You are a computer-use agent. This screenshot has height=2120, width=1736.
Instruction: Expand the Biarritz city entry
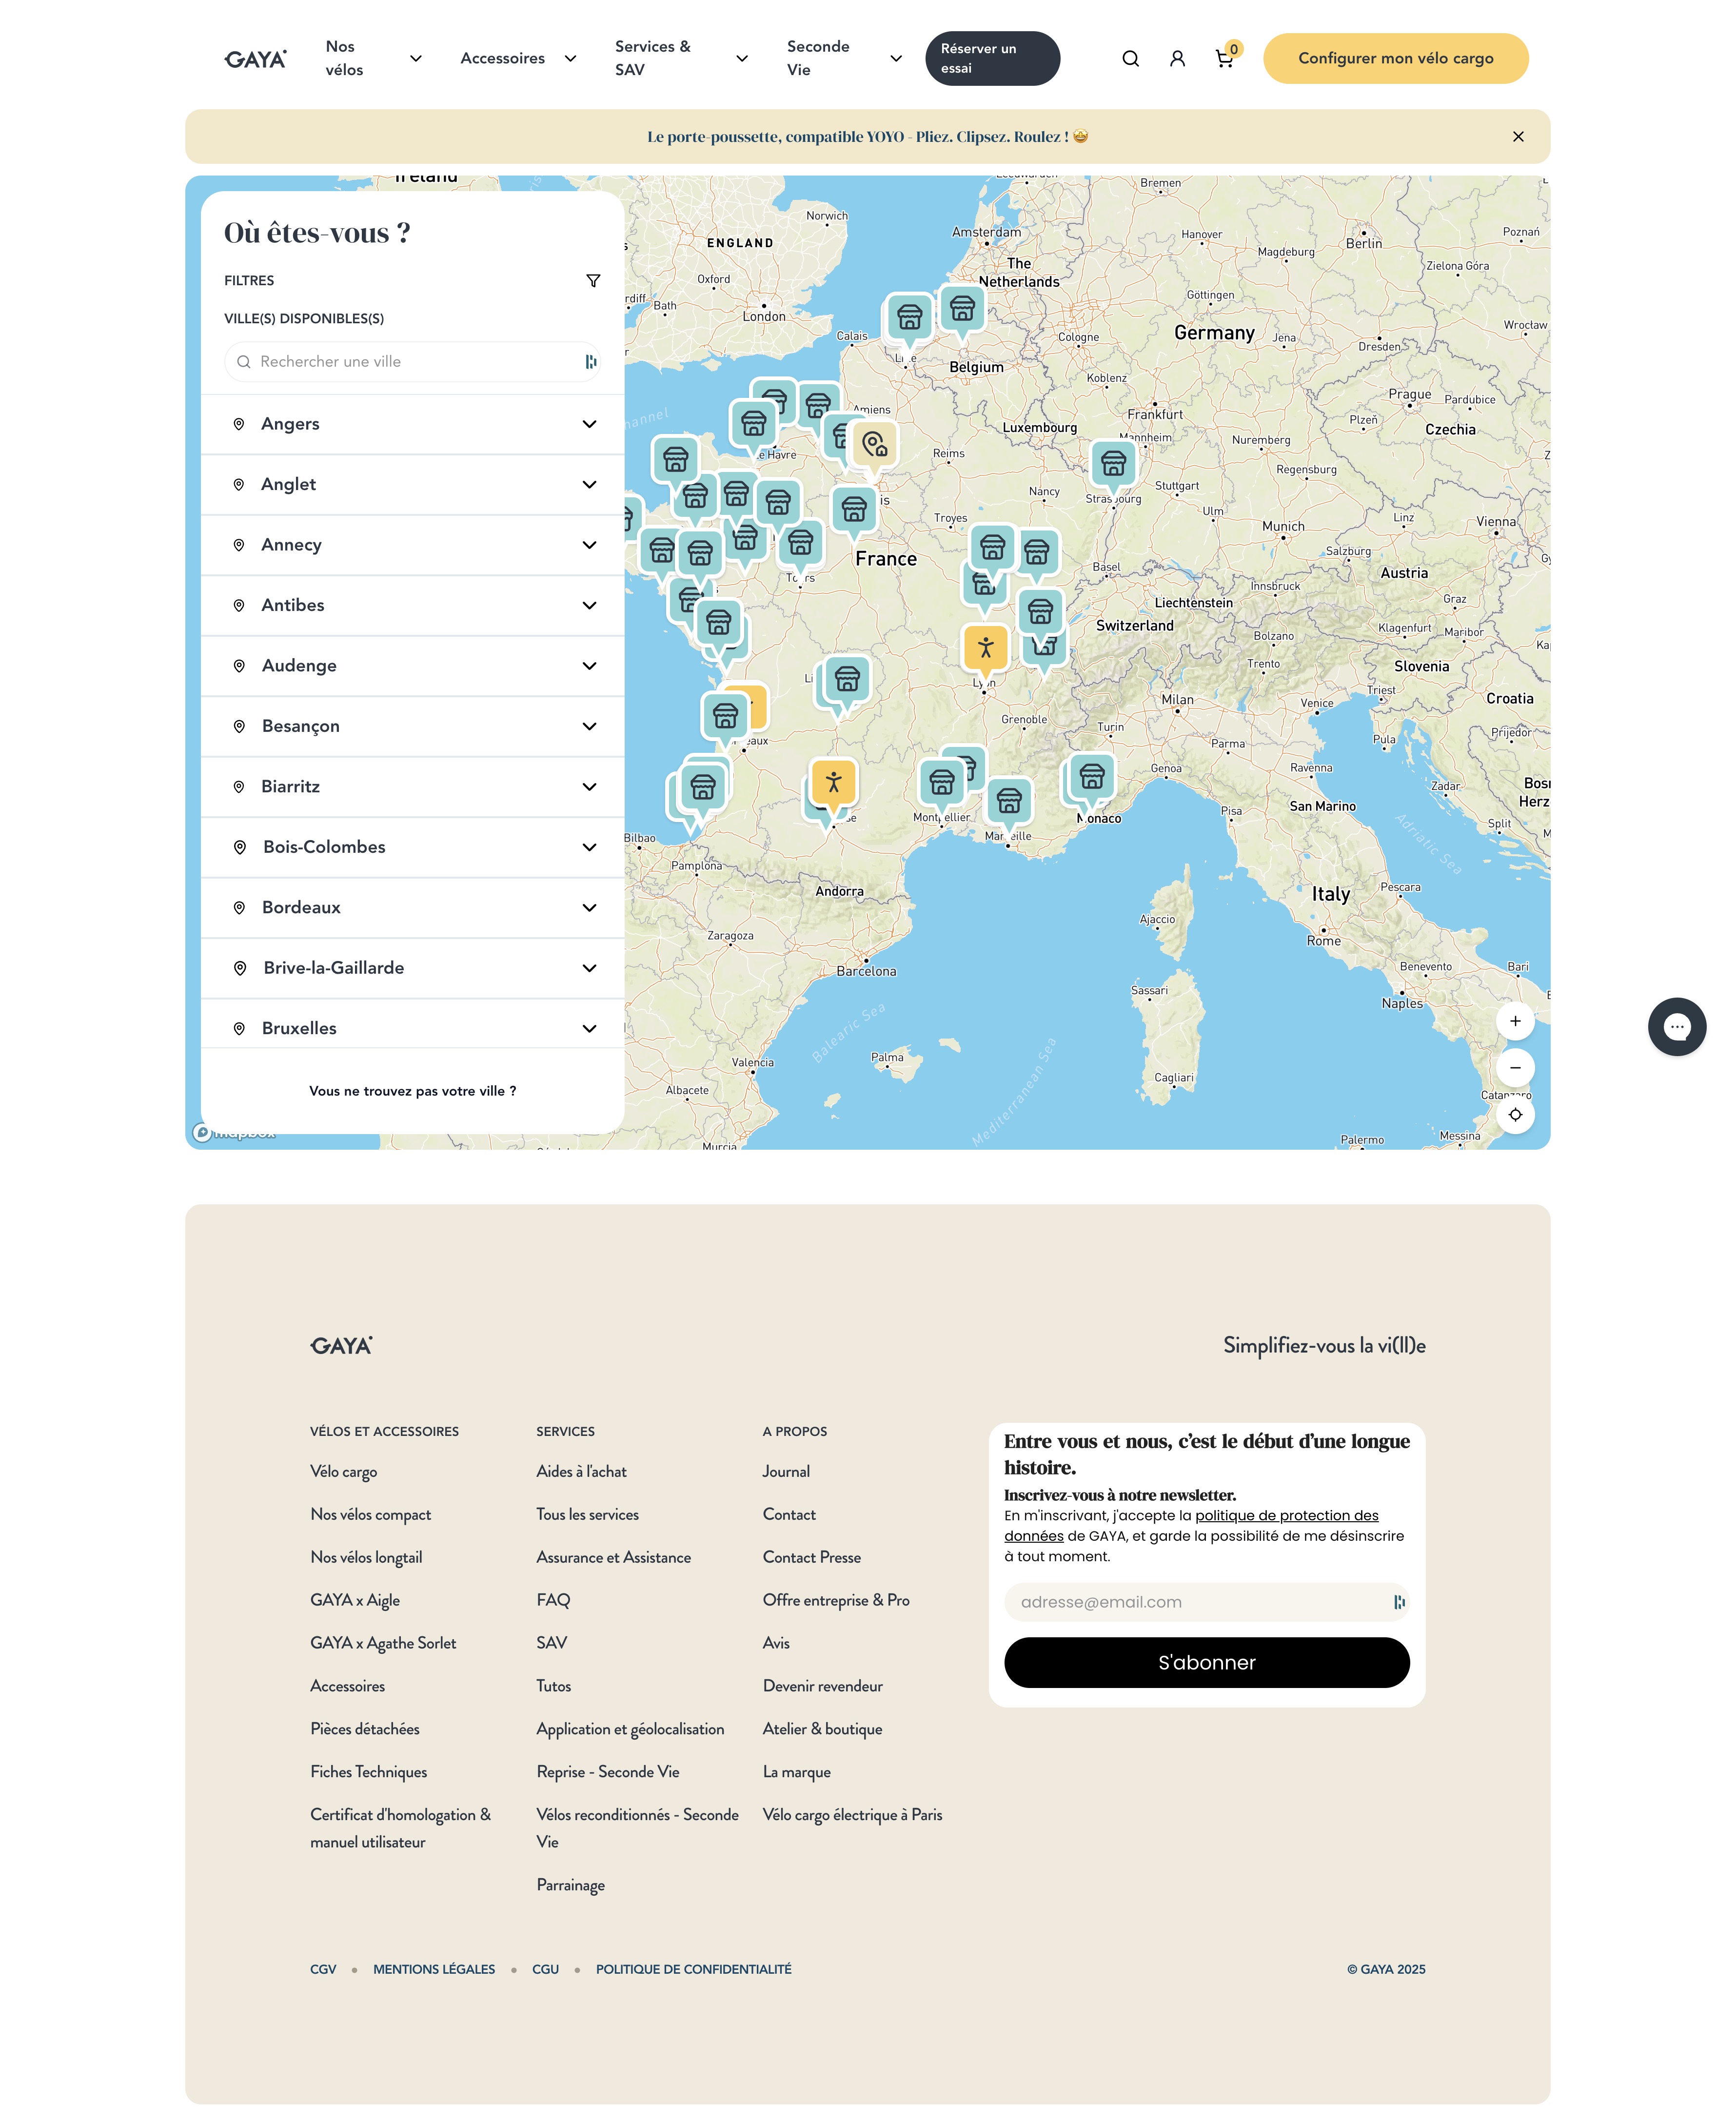(x=413, y=787)
